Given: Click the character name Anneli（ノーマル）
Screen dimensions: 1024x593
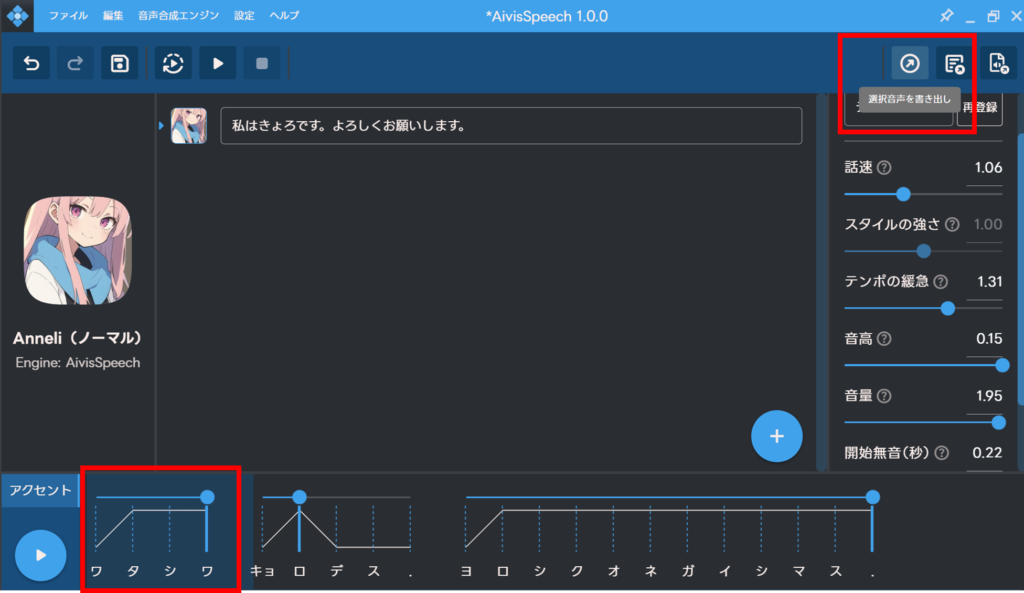Looking at the screenshot, I should click(x=78, y=338).
